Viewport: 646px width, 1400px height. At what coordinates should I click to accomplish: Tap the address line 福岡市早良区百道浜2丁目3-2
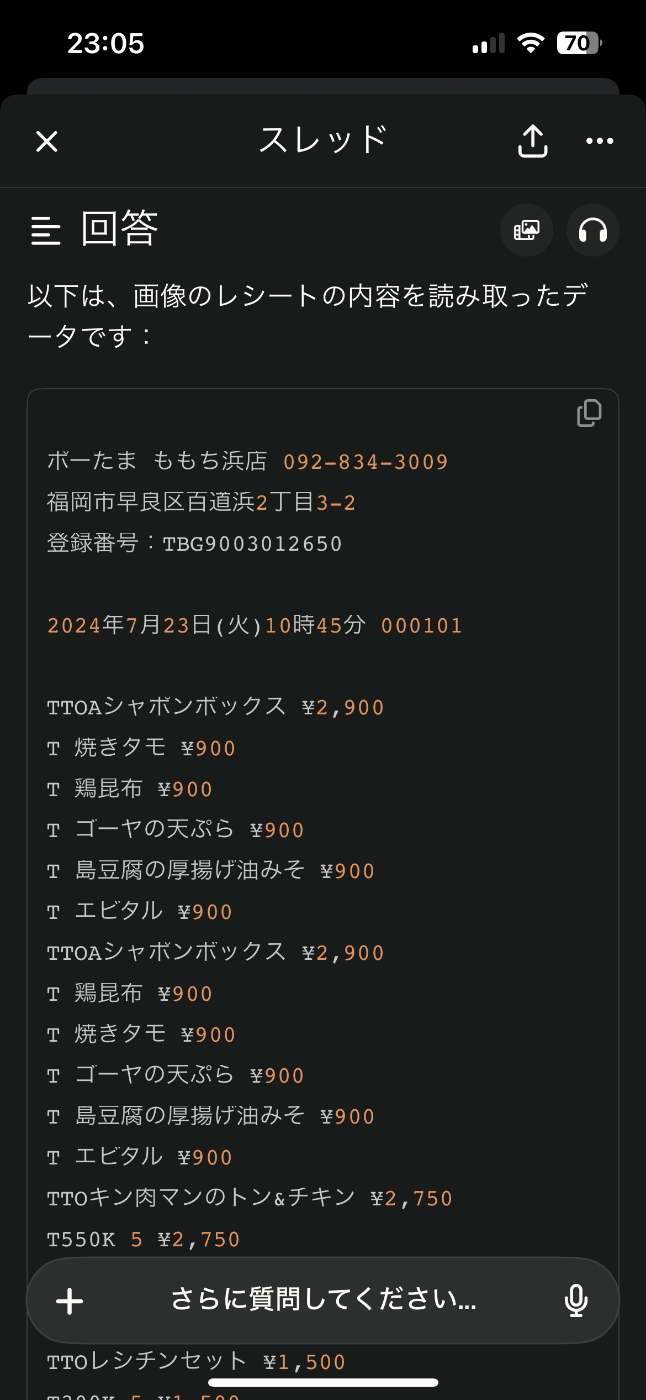tap(201, 503)
